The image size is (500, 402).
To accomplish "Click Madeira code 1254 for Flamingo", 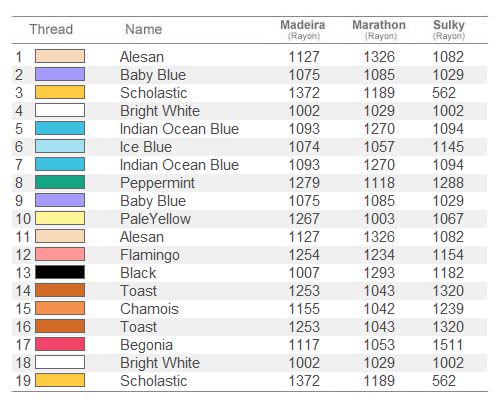I will click(304, 255).
